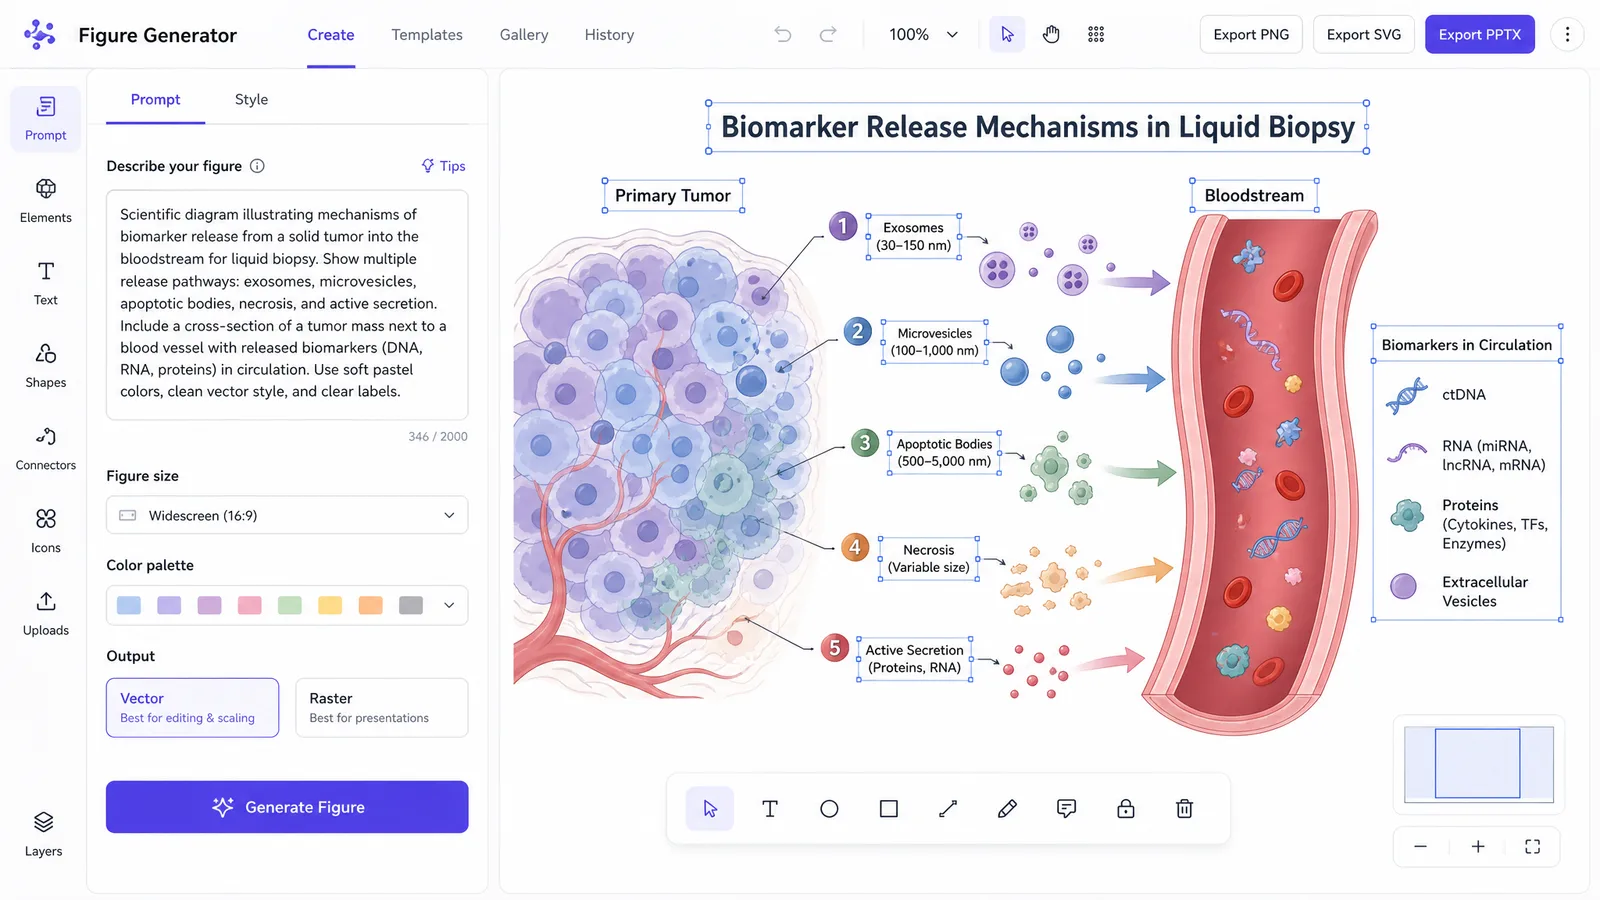The height and width of the screenshot is (900, 1600).
Task: Select the hand pan tool
Action: point(1051,35)
